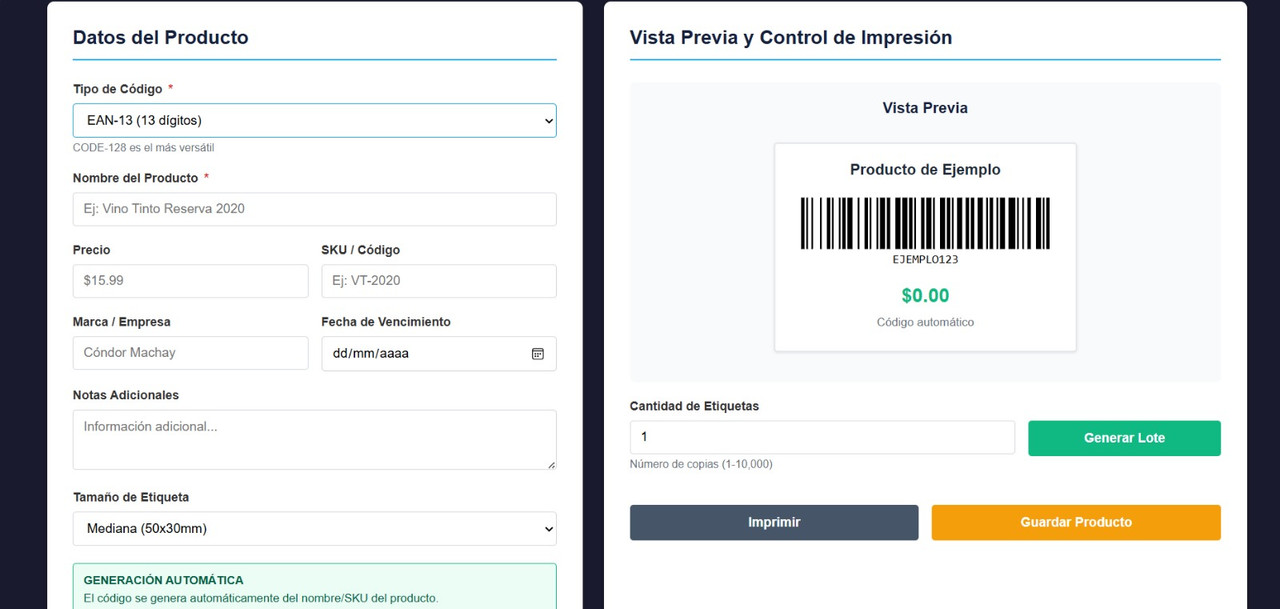Viewport: 1280px width, 609px height.
Task: Select the day segment of the expiry date
Action: [340, 353]
